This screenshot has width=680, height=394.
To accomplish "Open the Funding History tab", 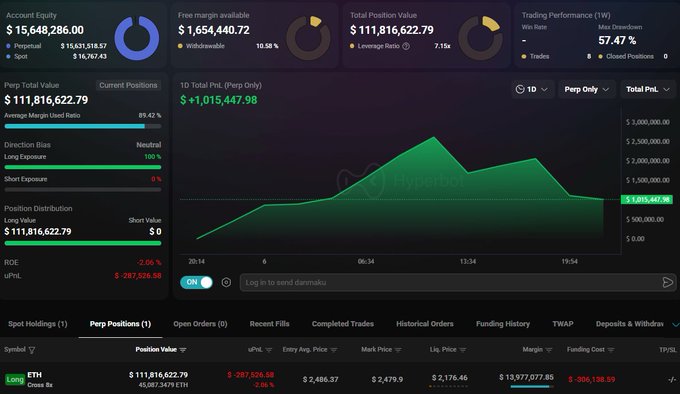I will (x=503, y=324).
